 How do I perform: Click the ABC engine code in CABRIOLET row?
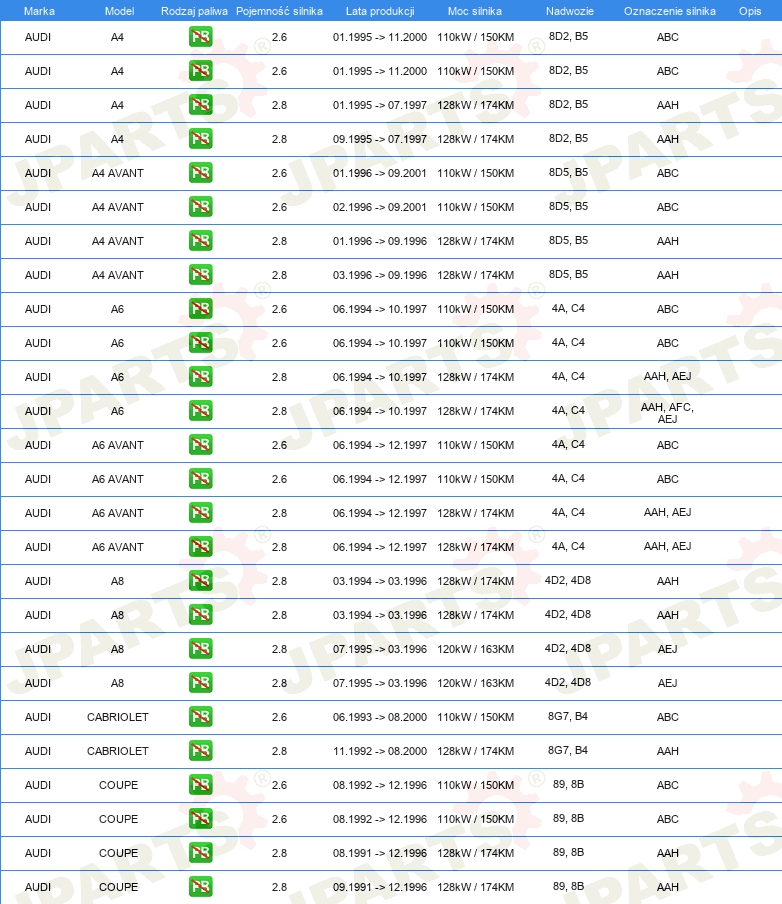667,717
